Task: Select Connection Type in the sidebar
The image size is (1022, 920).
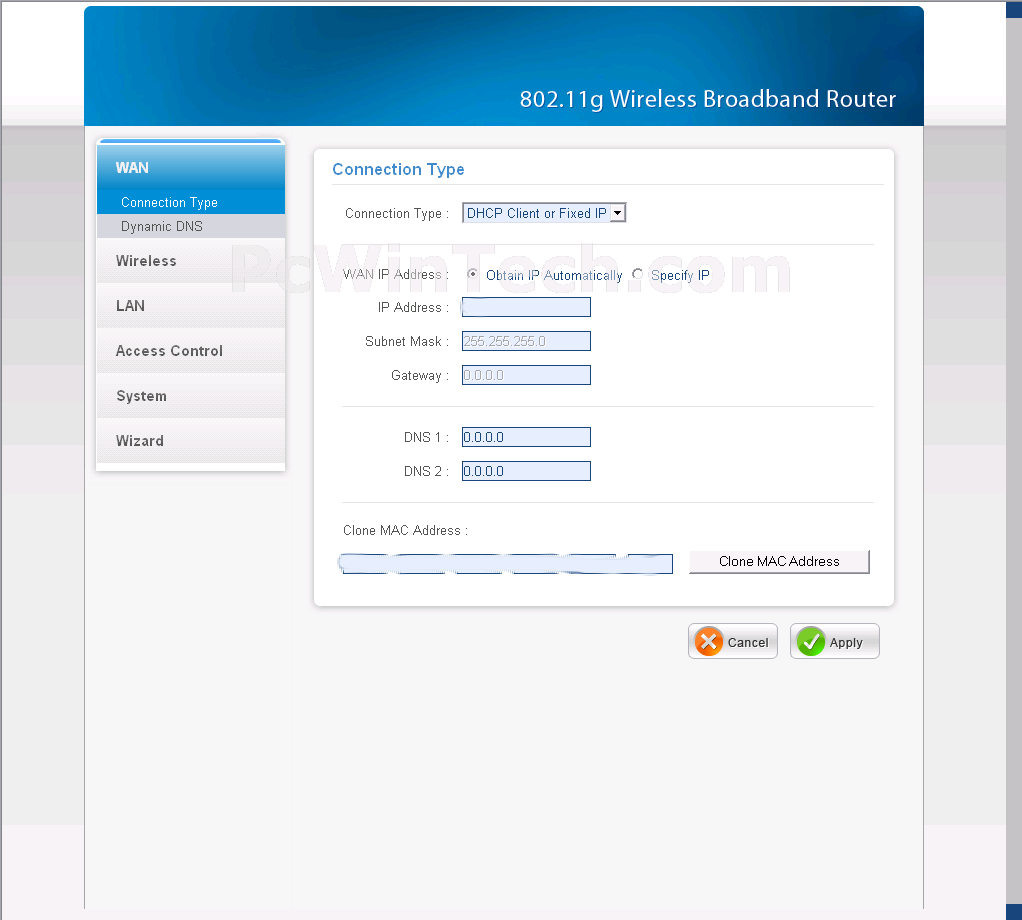Action: (190, 202)
